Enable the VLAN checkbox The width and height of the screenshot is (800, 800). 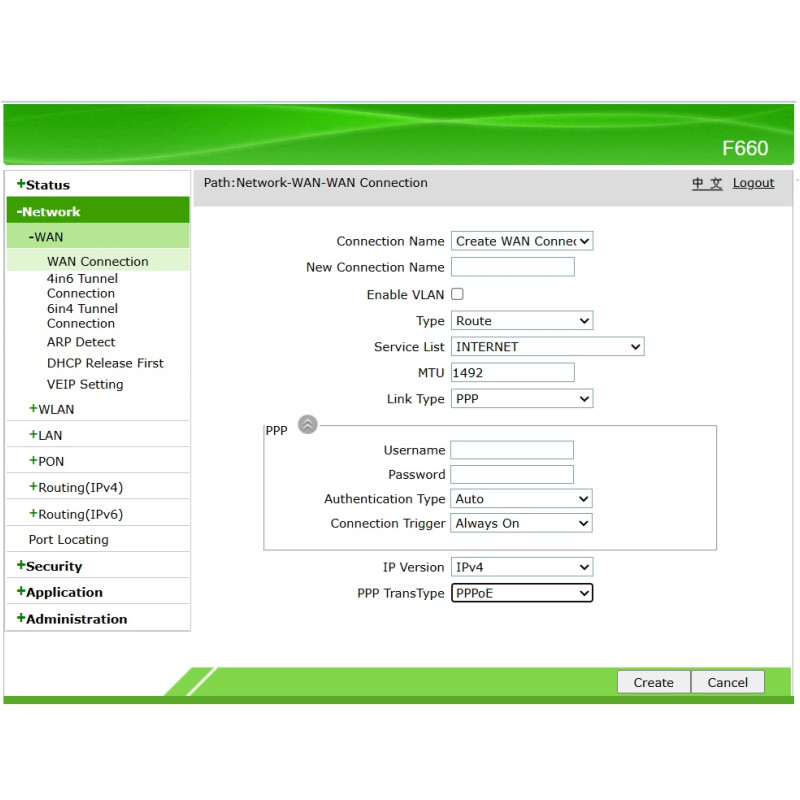tap(457, 294)
